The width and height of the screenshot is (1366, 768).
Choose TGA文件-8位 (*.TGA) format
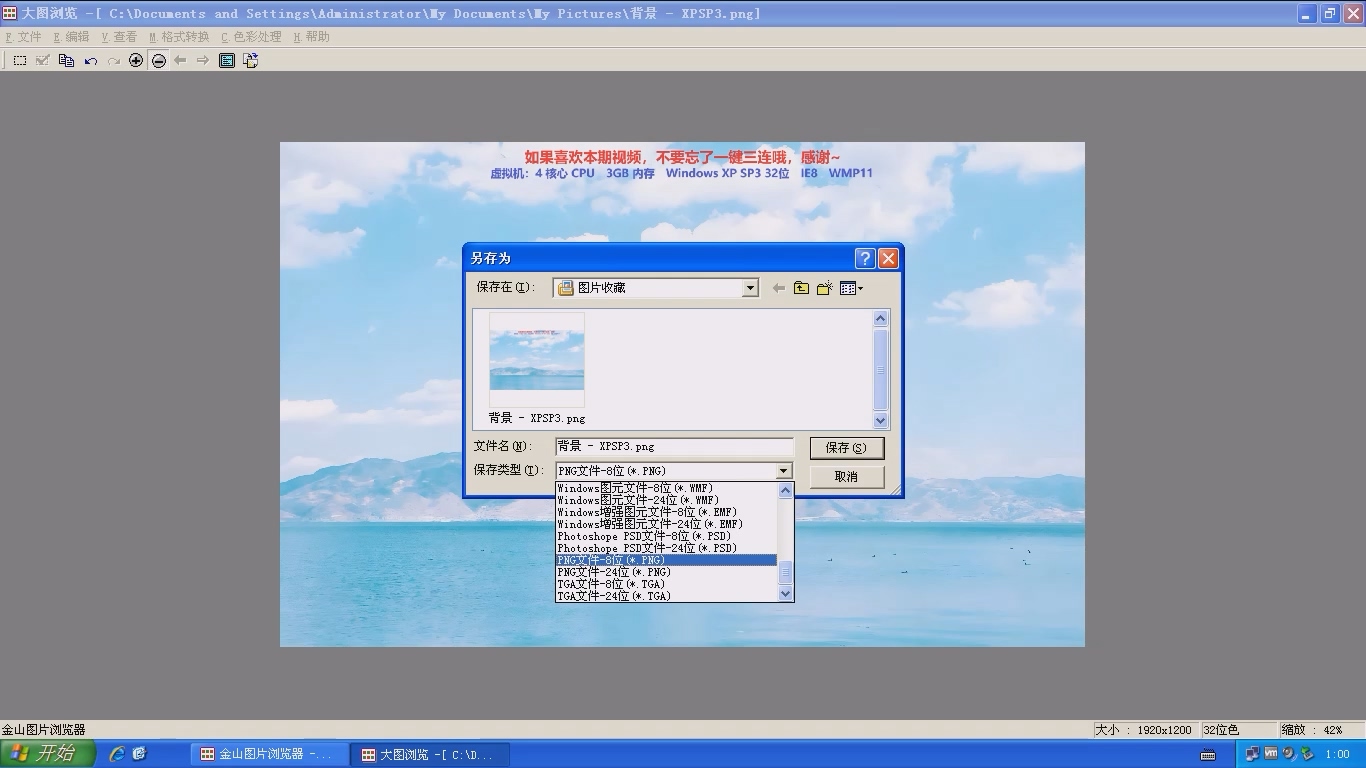666,585
